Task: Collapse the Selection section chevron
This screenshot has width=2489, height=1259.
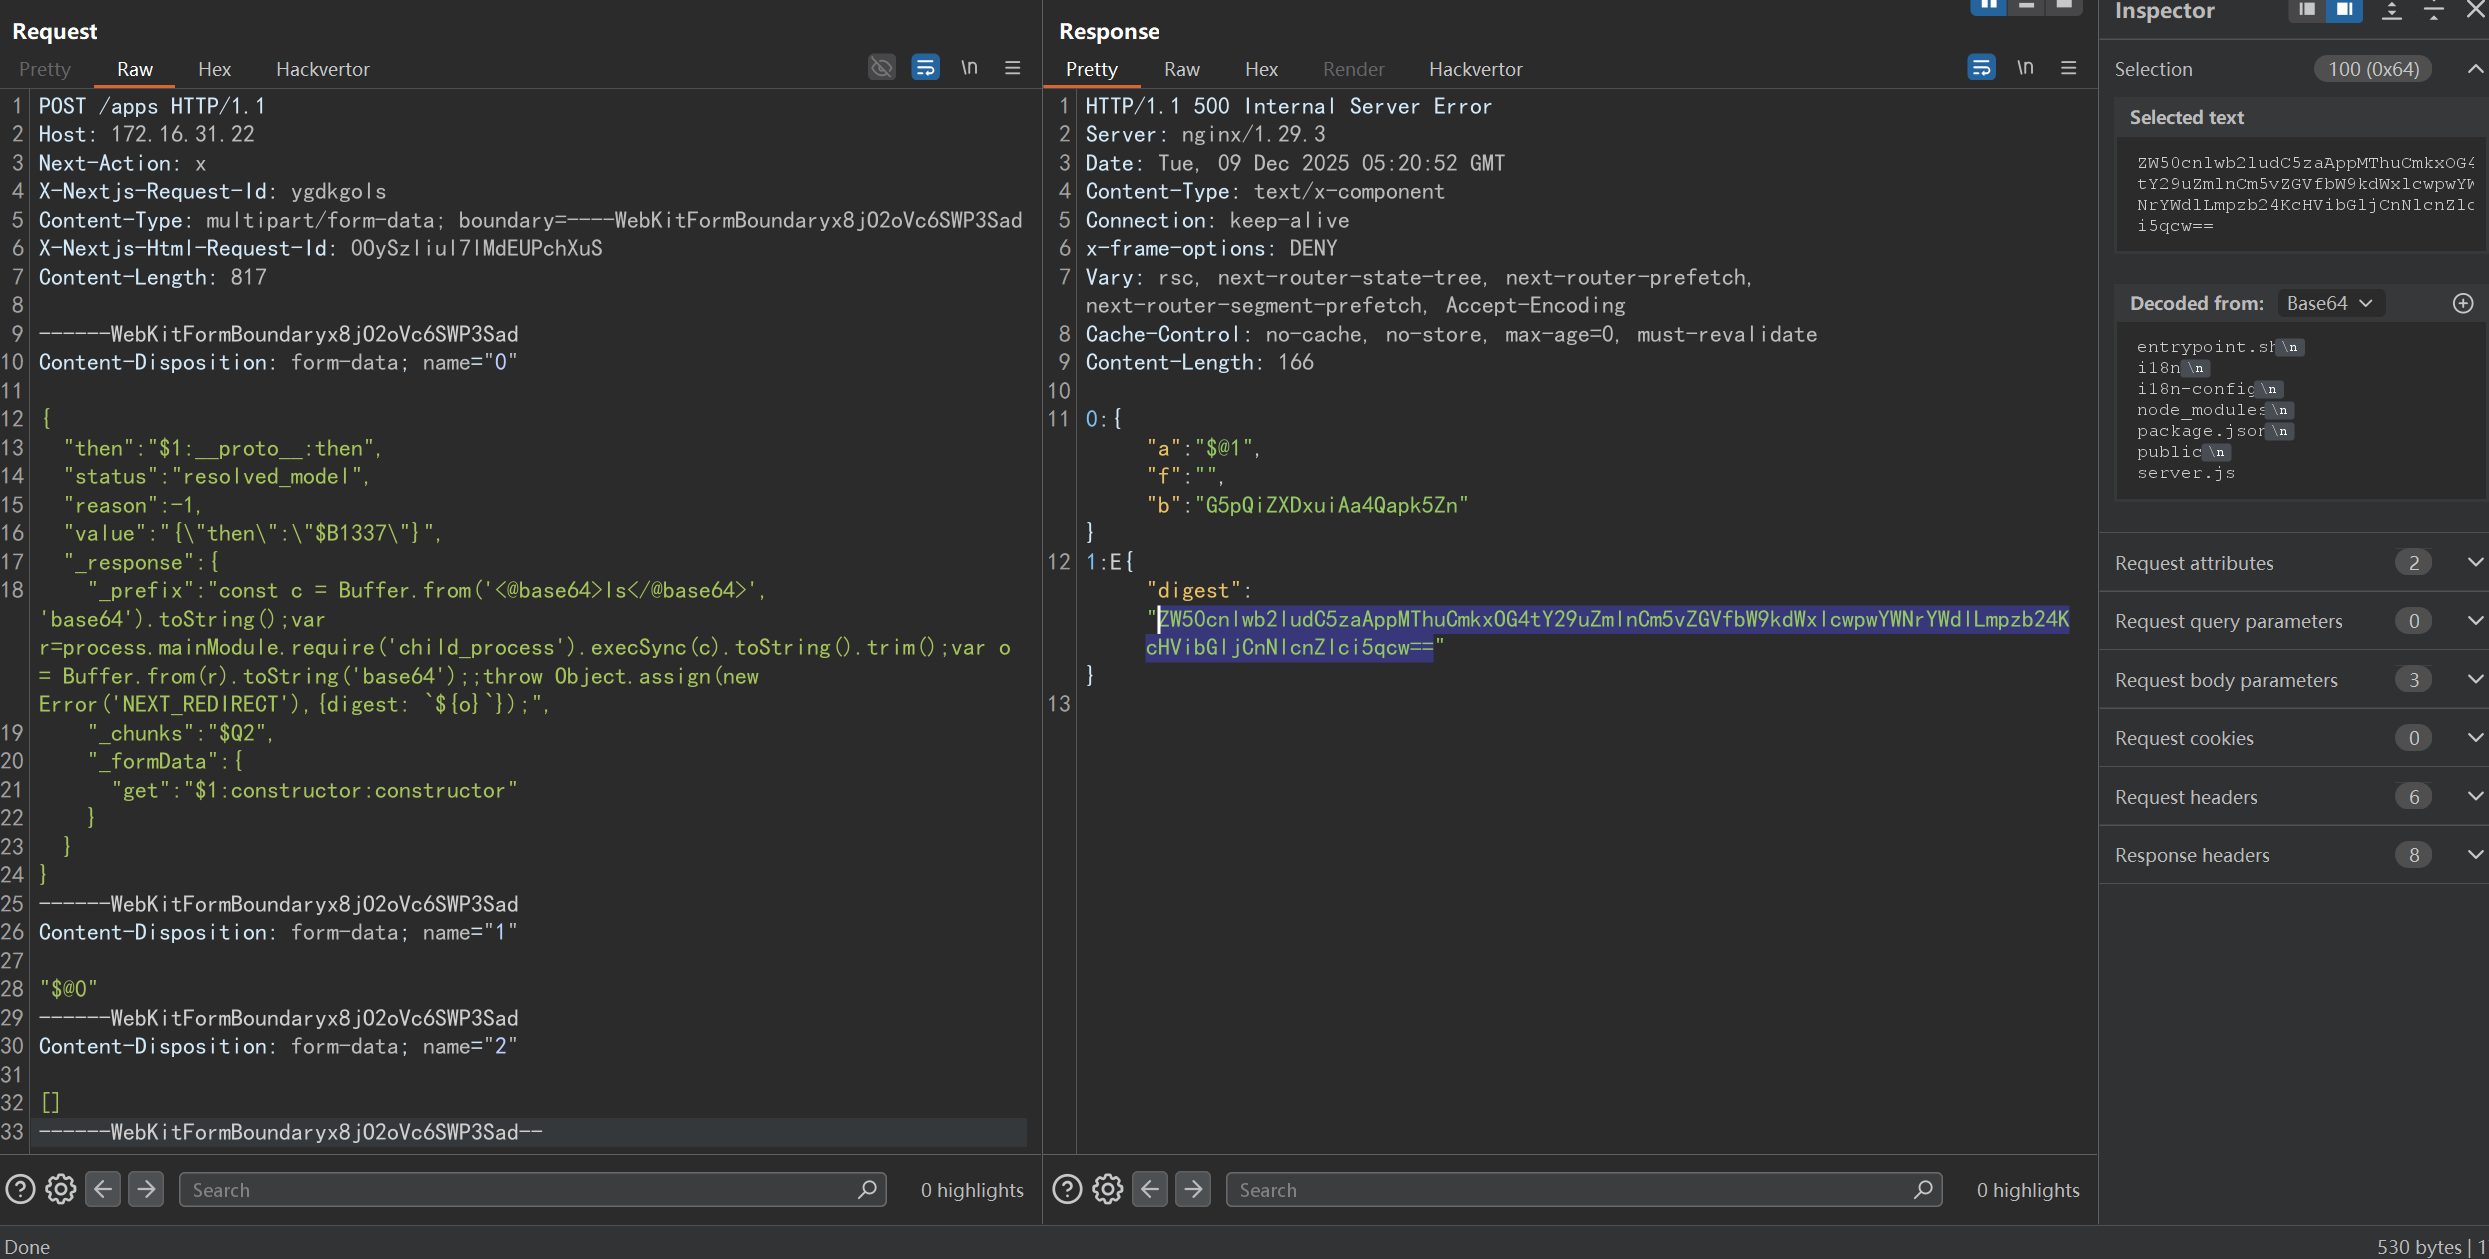Action: pyautogui.click(x=2475, y=69)
